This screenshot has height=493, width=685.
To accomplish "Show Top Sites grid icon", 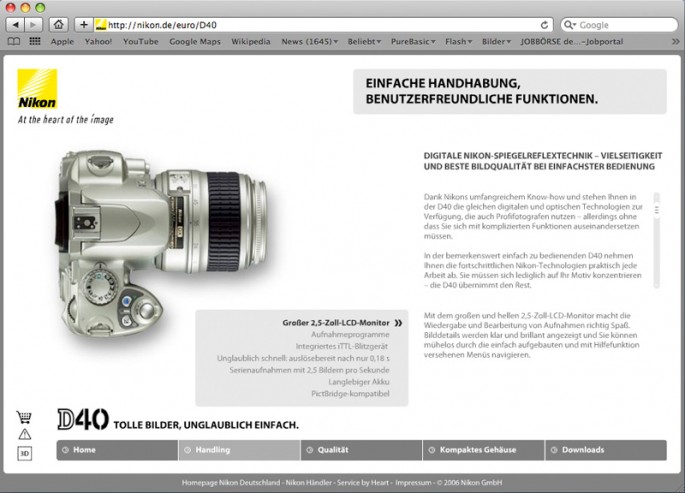I will tap(35, 41).
